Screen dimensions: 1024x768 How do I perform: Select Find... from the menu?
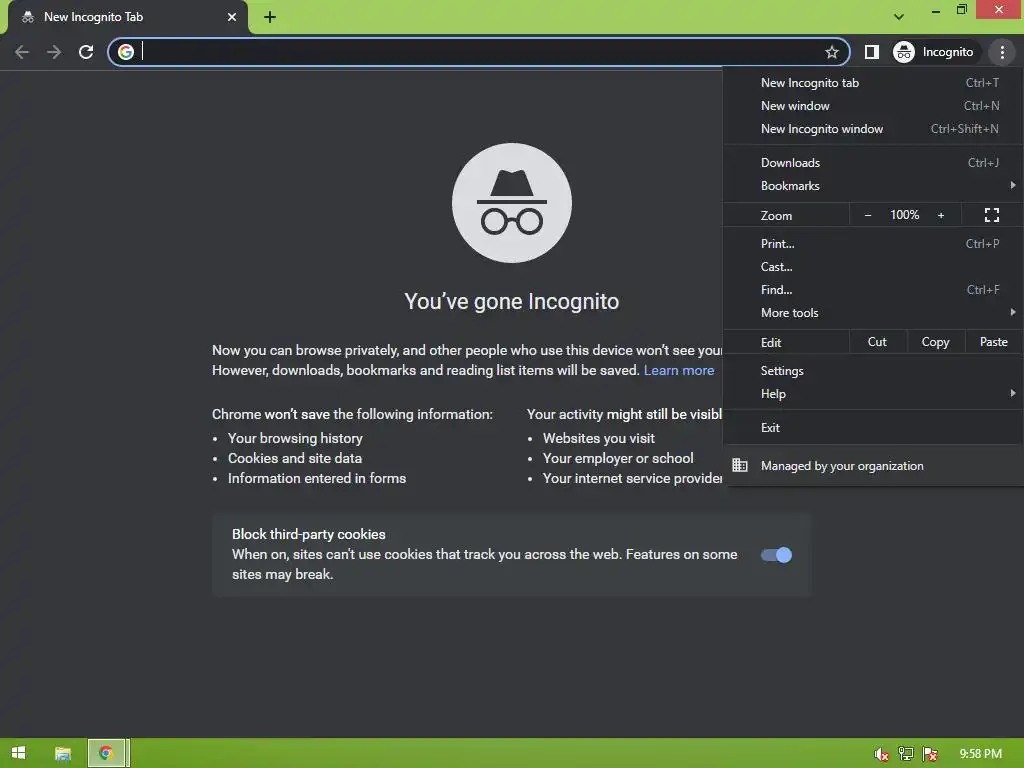tap(872, 289)
